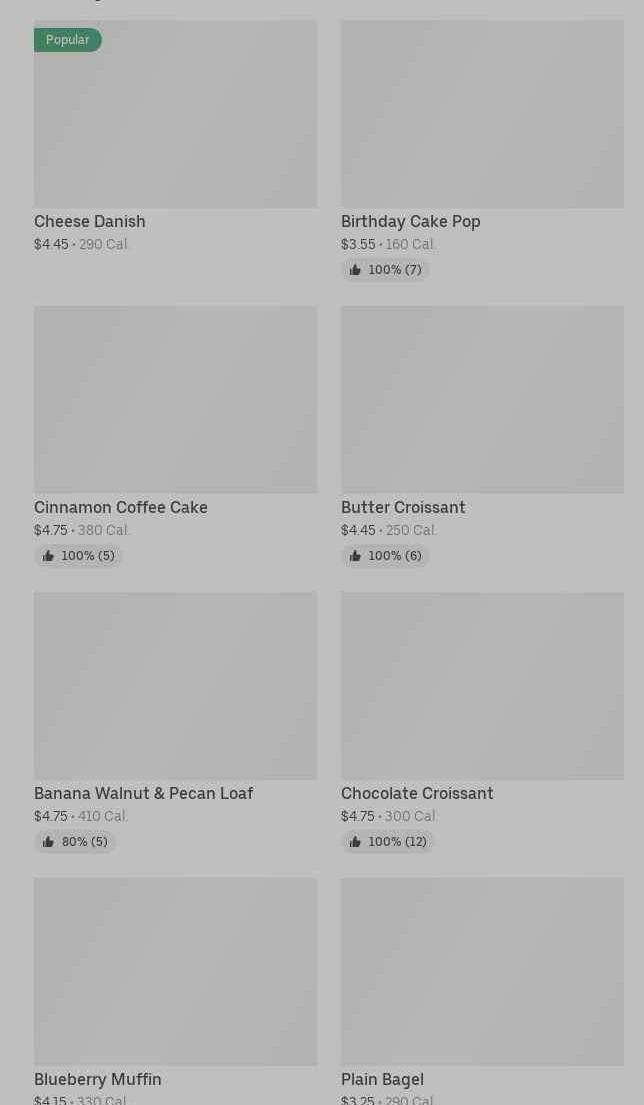Click the Chocolate Croissant title

click(x=417, y=793)
